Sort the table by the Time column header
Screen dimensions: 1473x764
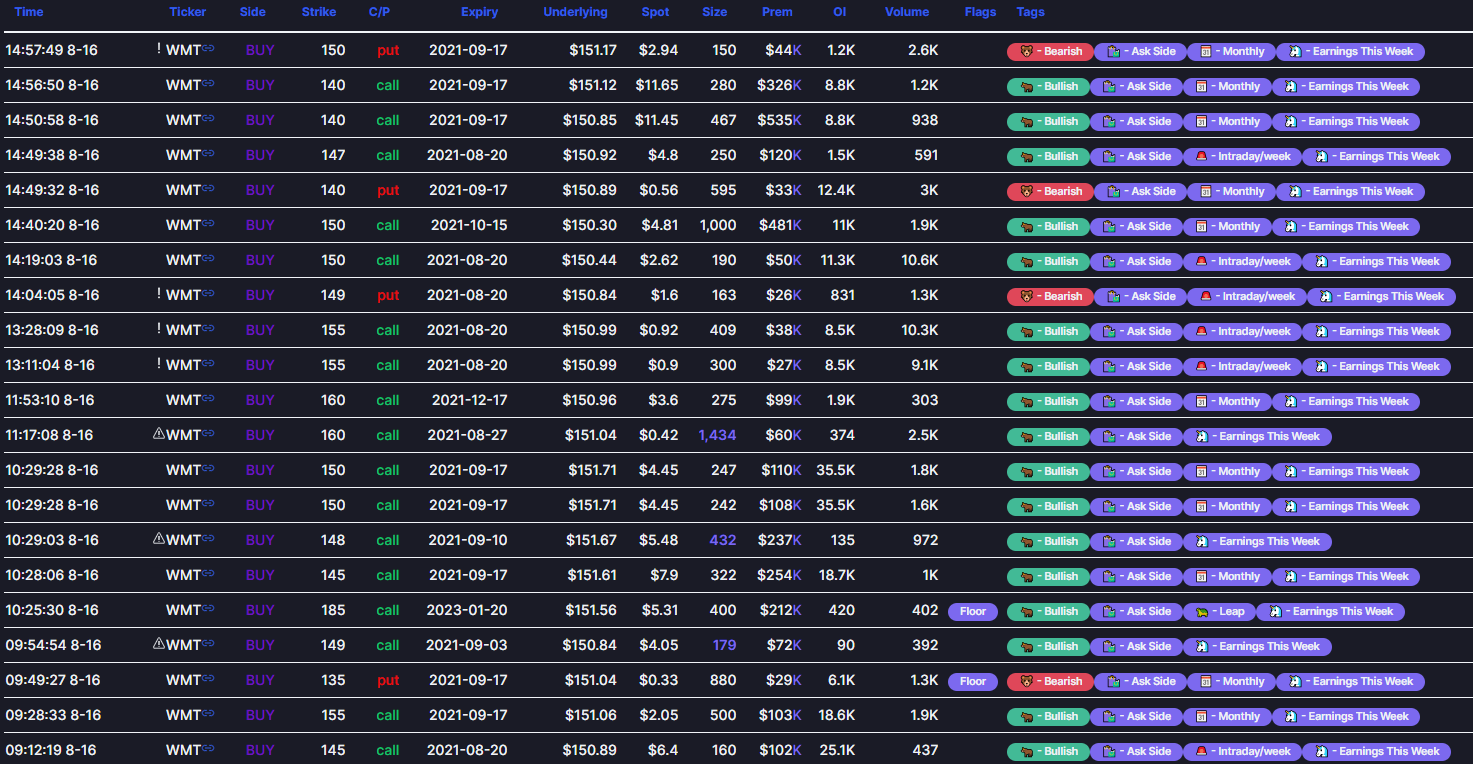(x=29, y=12)
